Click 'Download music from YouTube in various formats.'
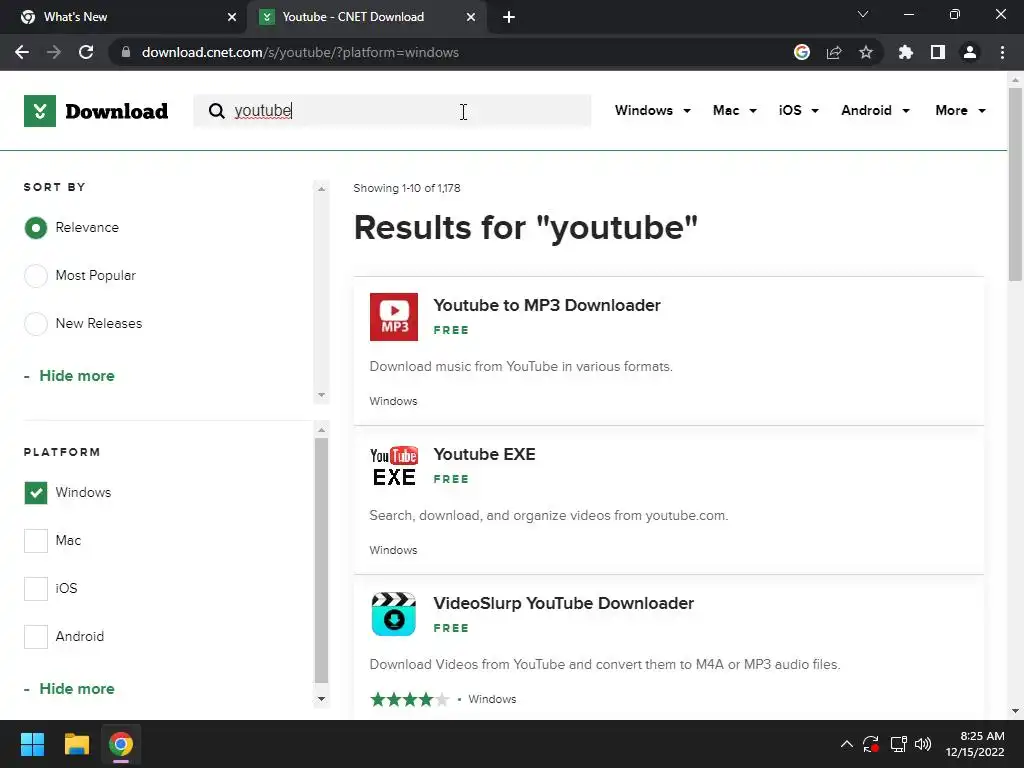Viewport: 1024px width, 768px height. pyautogui.click(x=520, y=366)
